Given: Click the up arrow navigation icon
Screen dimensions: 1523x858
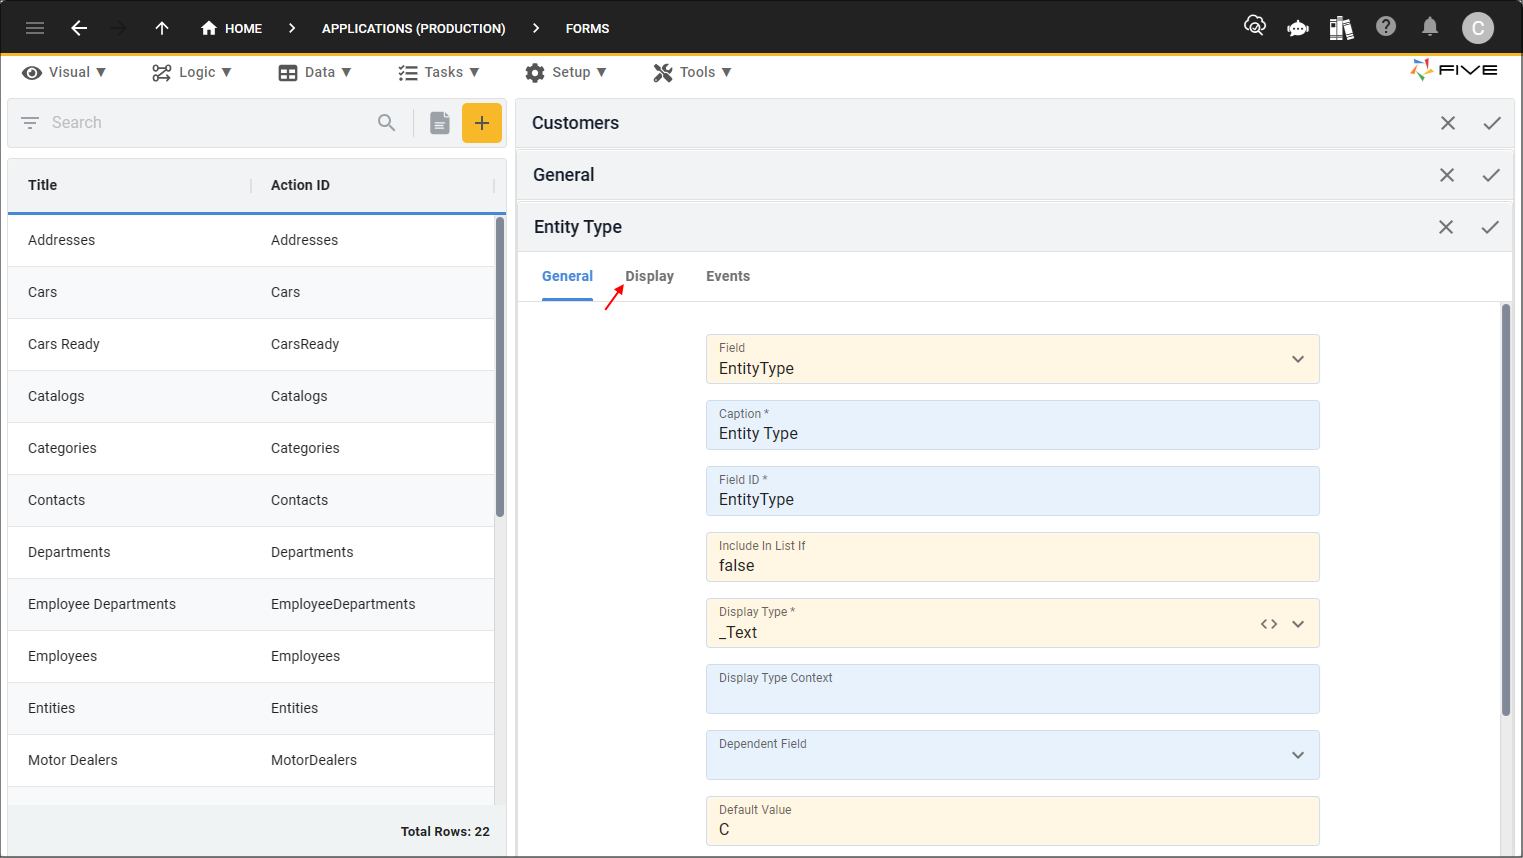Looking at the screenshot, I should tap(162, 28).
